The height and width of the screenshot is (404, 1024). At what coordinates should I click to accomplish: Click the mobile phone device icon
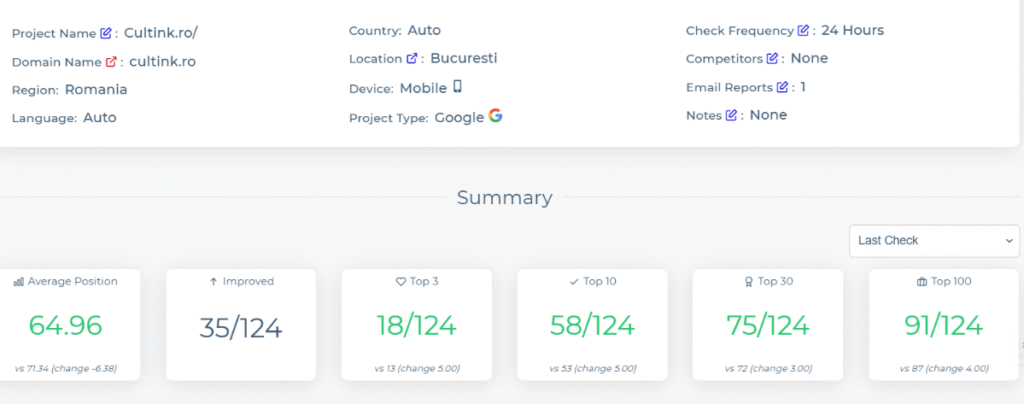click(458, 87)
